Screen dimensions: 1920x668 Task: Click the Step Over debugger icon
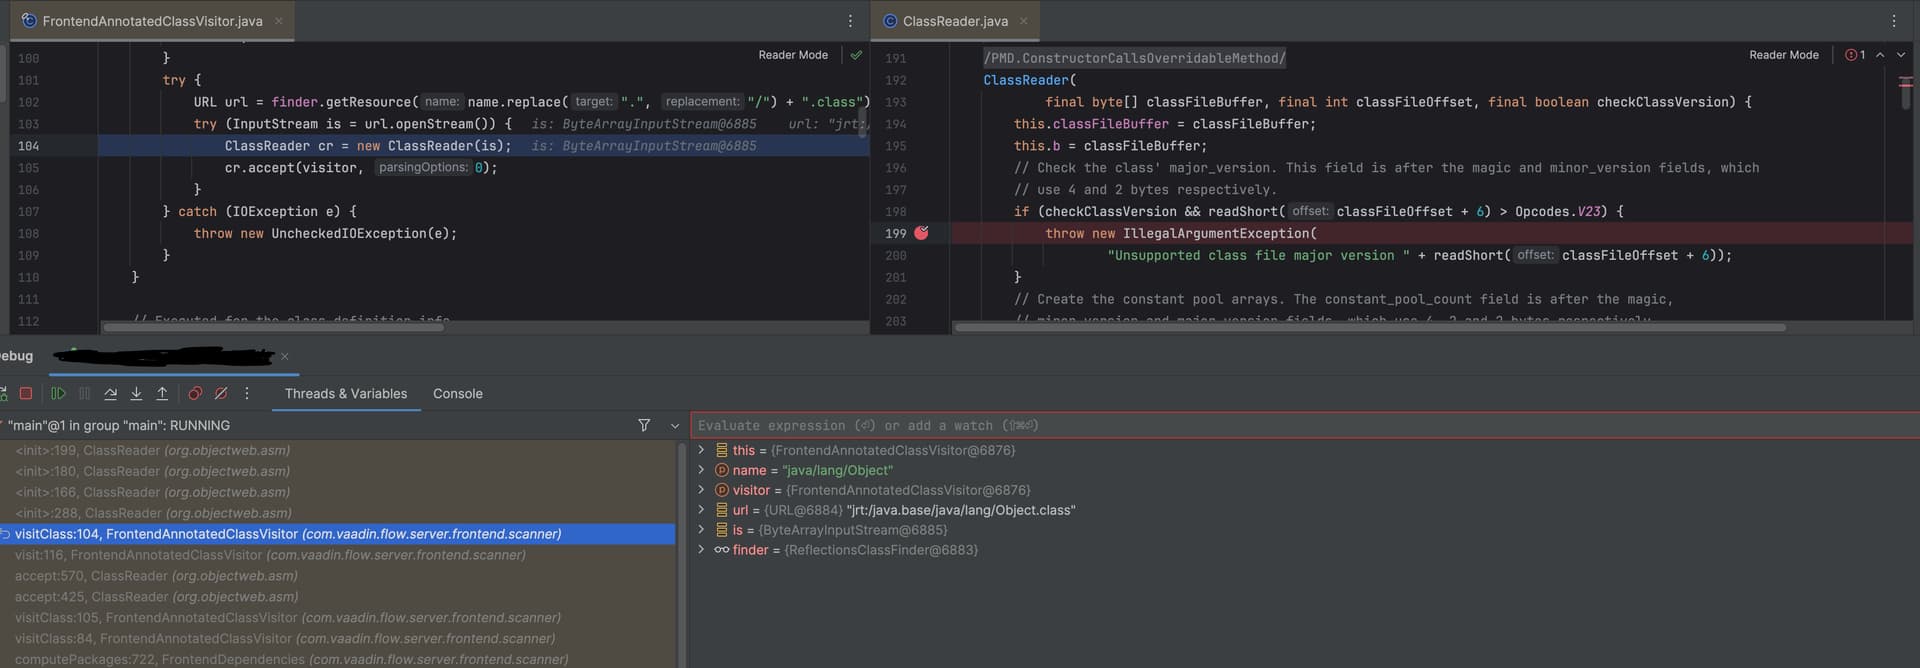click(x=110, y=394)
